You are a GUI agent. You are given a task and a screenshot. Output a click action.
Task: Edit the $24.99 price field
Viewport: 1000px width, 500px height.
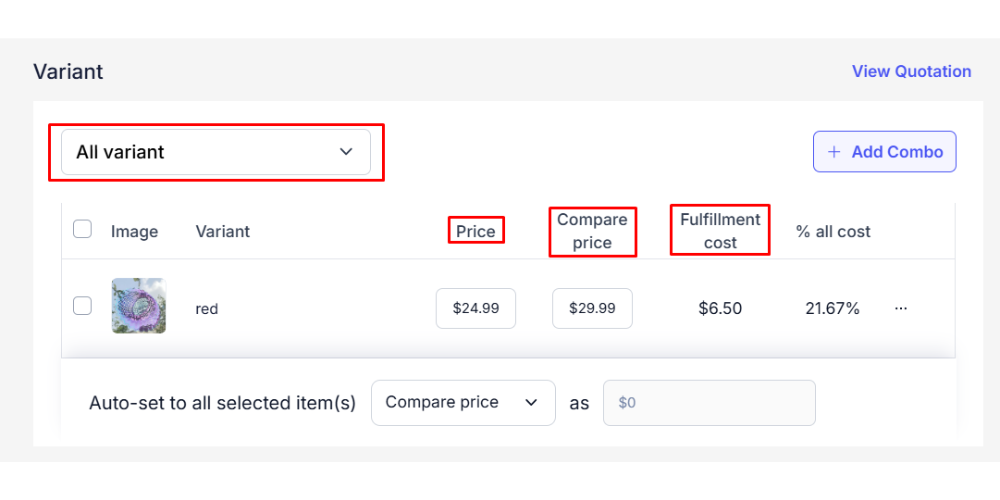pos(476,308)
